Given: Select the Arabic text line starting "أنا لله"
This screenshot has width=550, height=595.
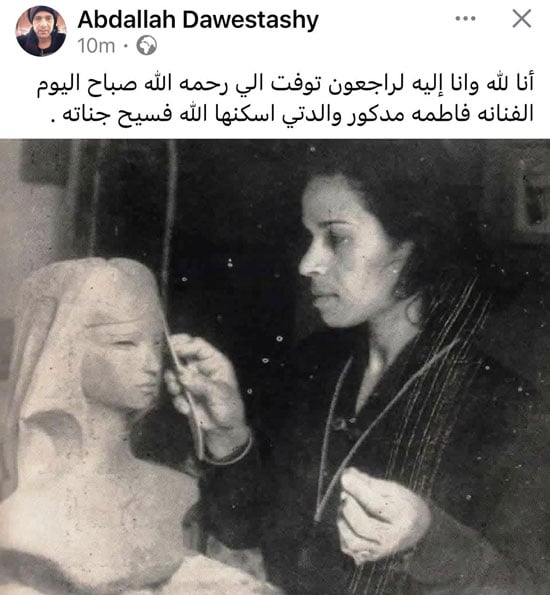Looking at the screenshot, I should click(x=285, y=85).
